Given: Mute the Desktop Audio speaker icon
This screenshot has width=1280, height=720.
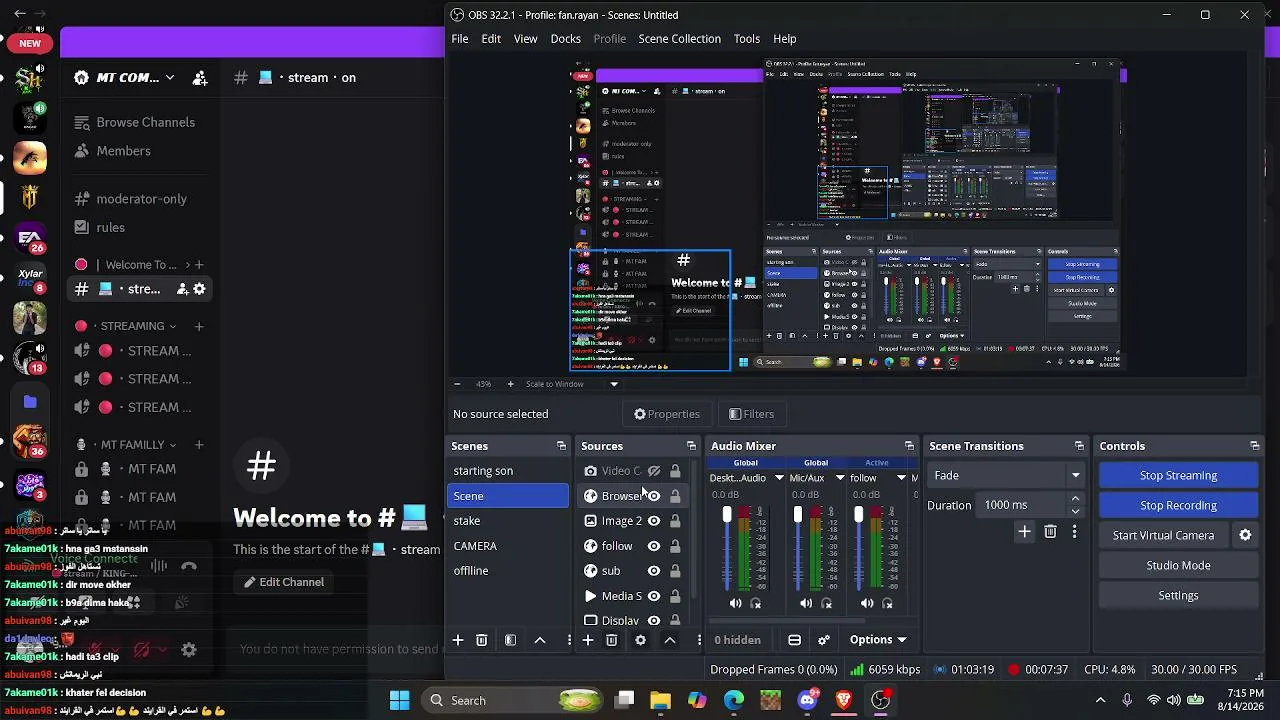Looking at the screenshot, I should click(x=736, y=603).
